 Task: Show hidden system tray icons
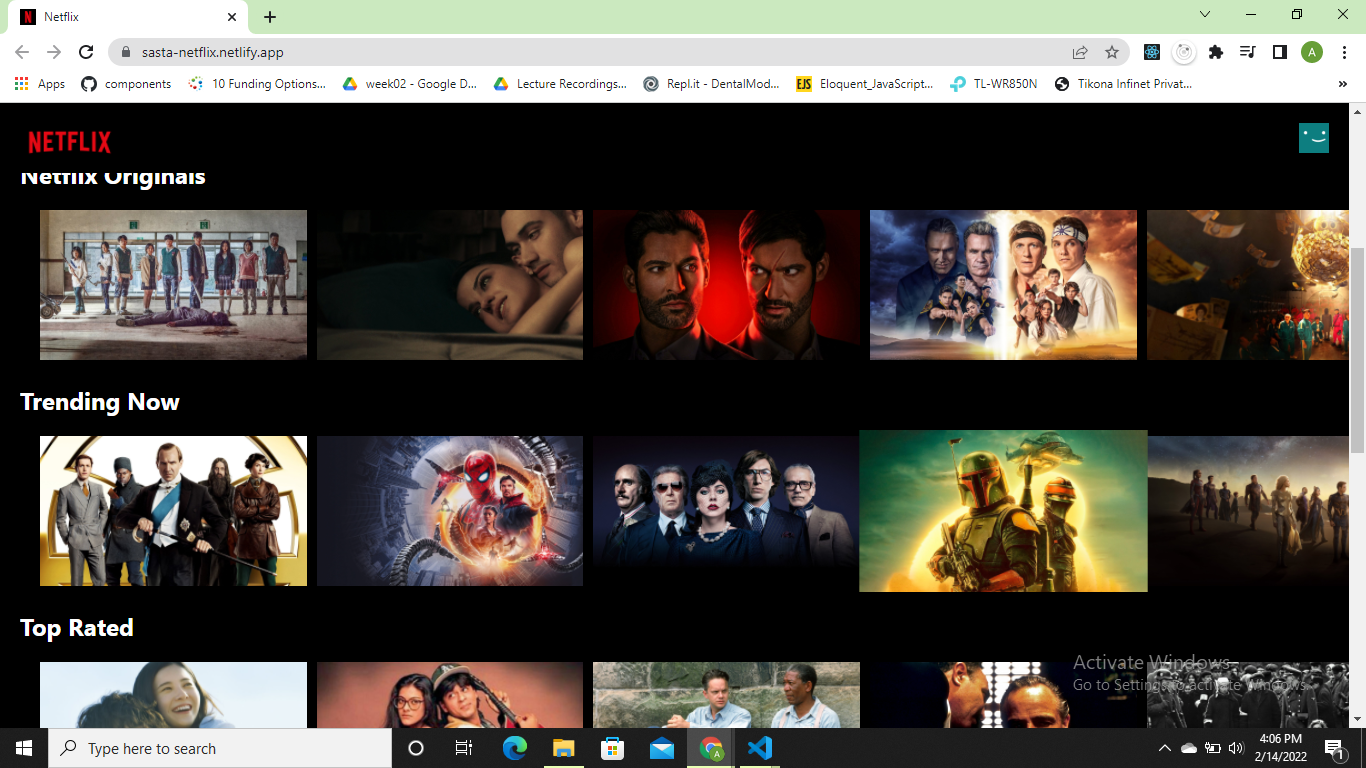[1164, 748]
